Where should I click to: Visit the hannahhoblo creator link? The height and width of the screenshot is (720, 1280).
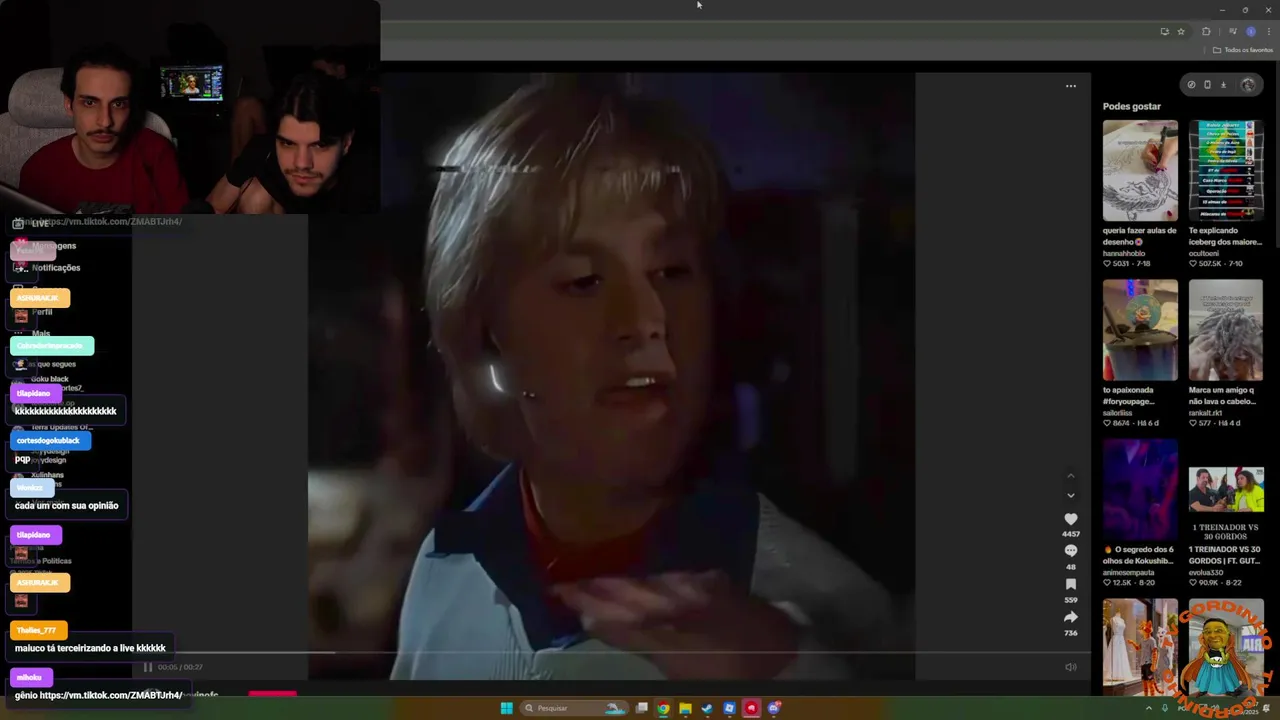pos(1126,253)
